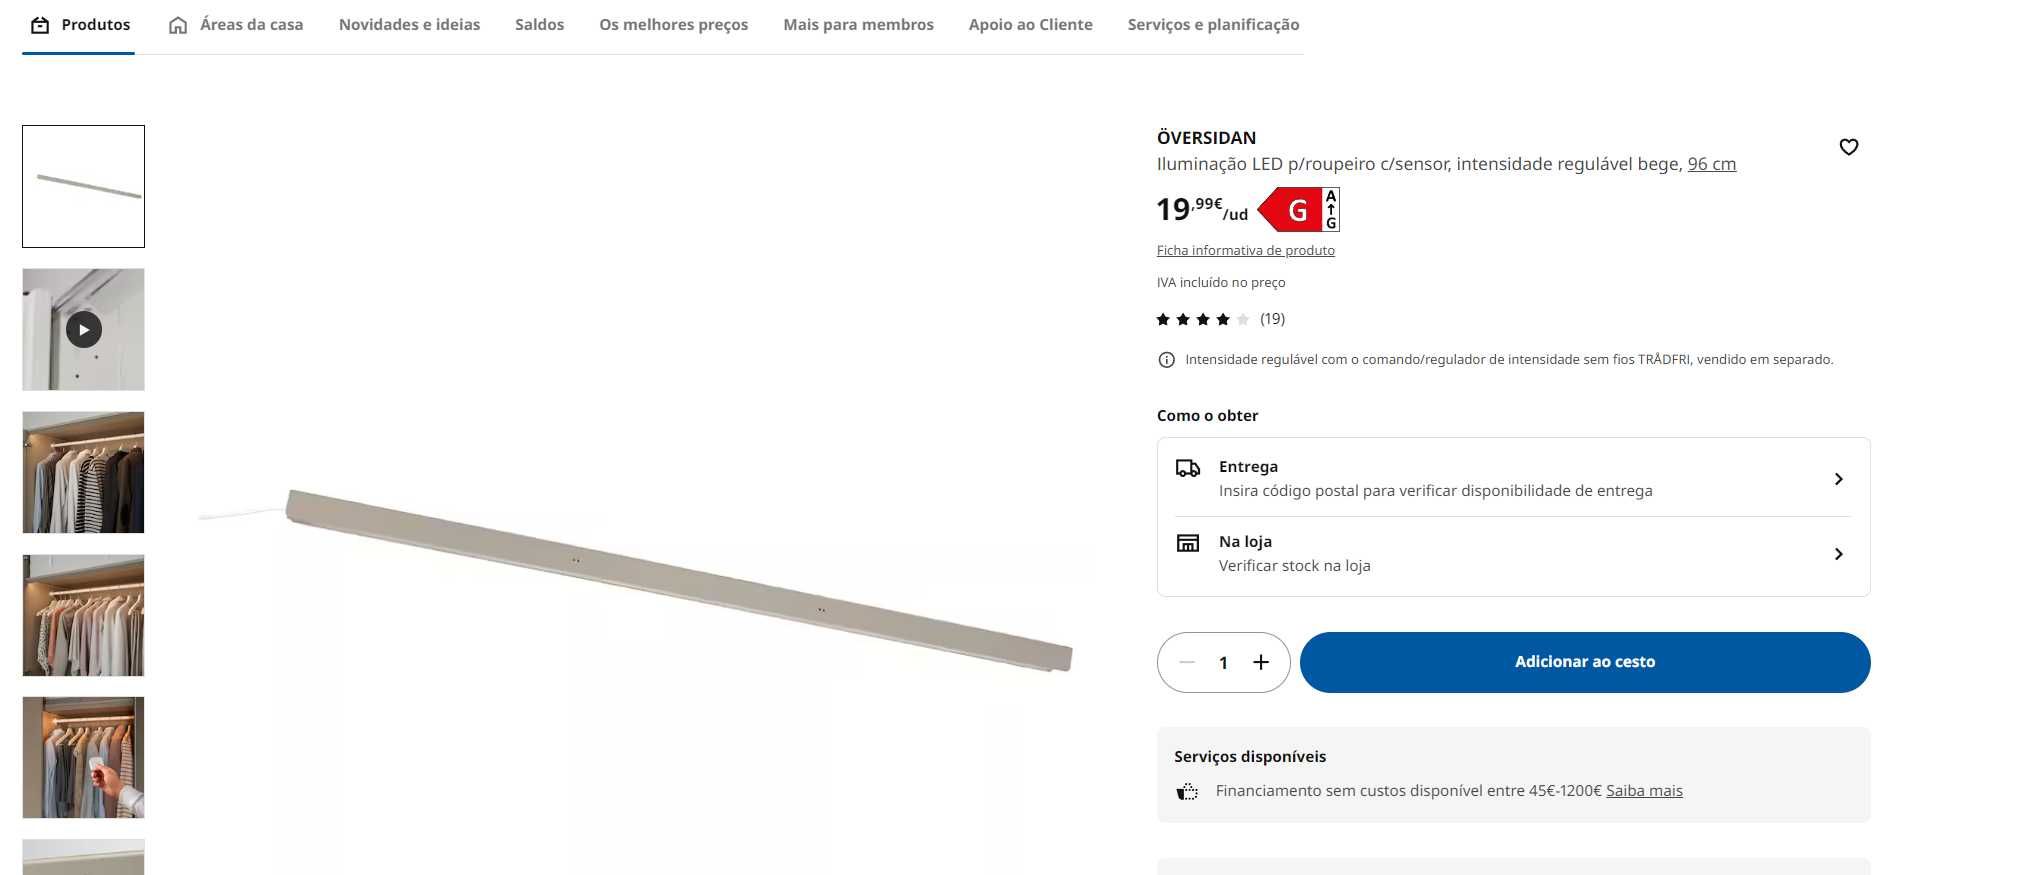Click Saiba mais financing link
The image size is (2021, 875).
point(1644,791)
